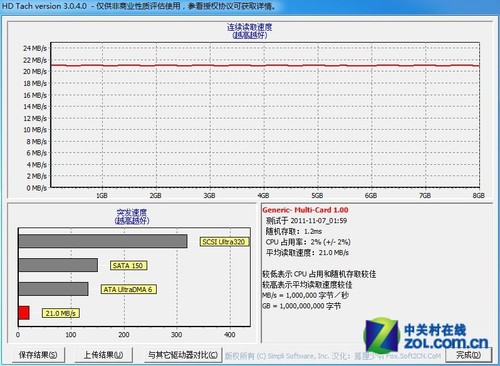Click the gray SATA 150 bar
The height and width of the screenshot is (366, 500).
[58, 265]
